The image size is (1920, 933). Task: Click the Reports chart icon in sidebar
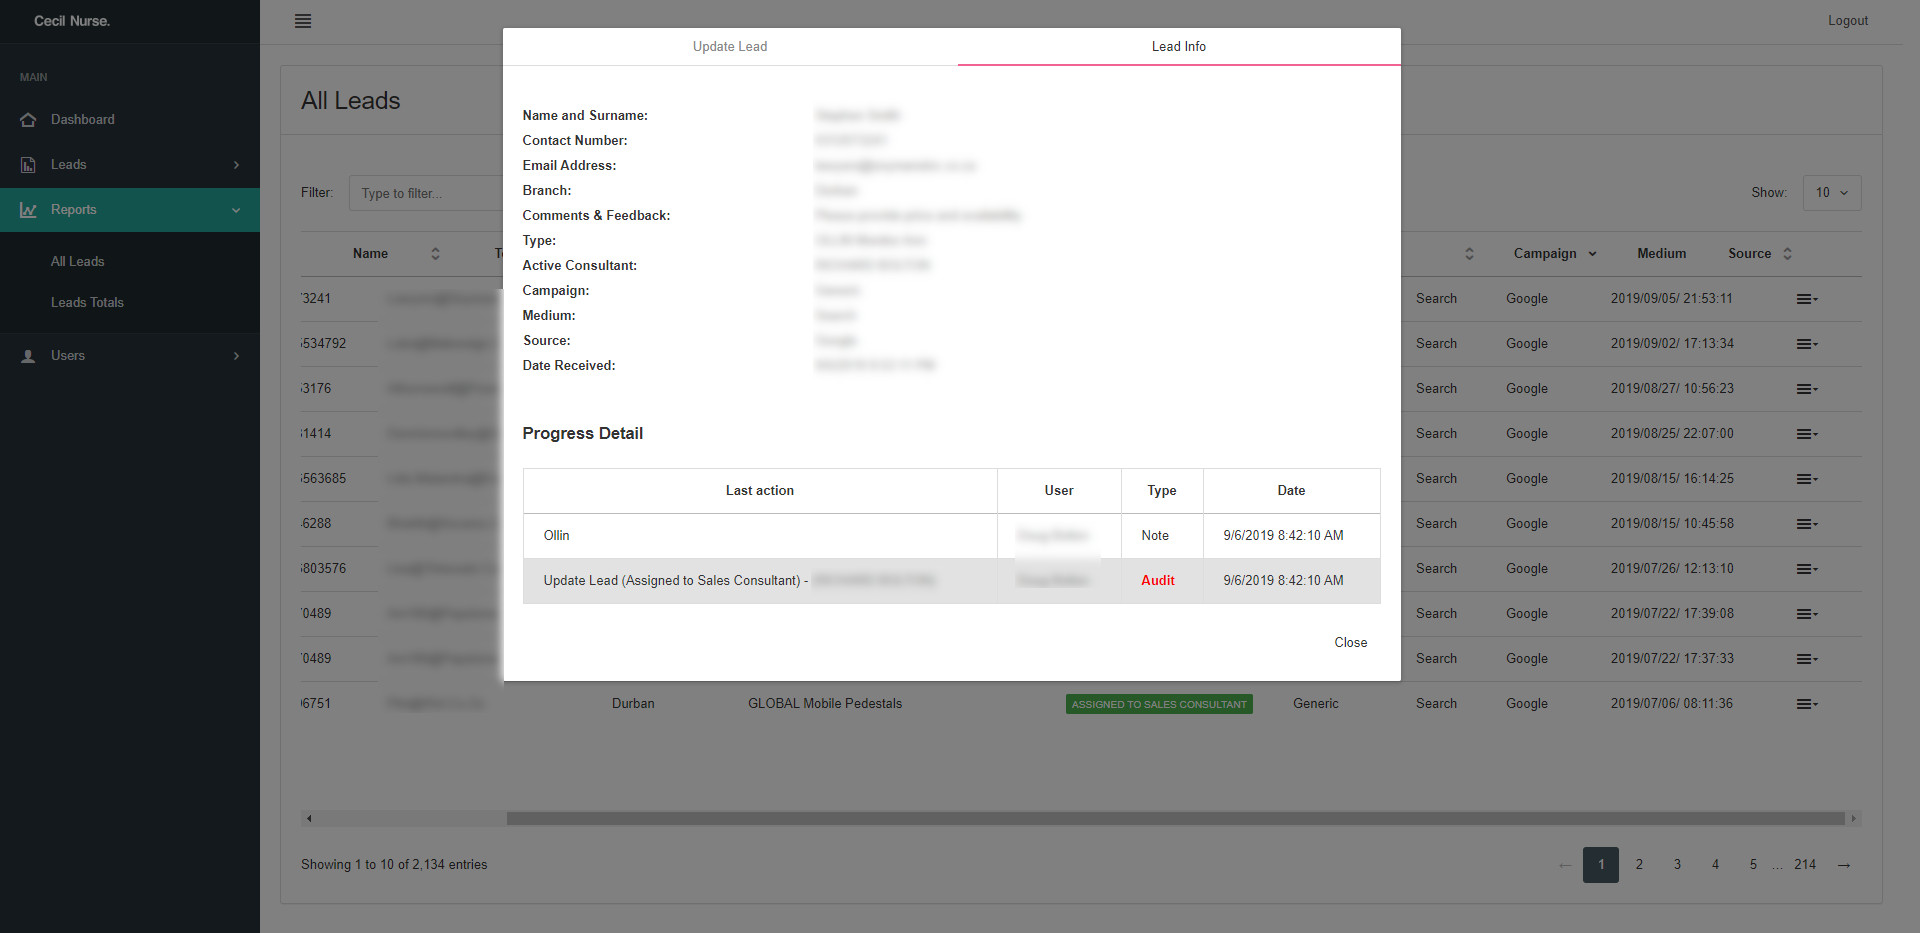(28, 210)
